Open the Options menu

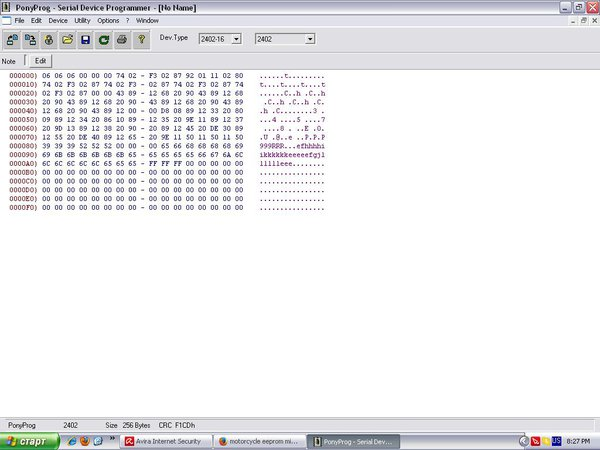(x=108, y=21)
